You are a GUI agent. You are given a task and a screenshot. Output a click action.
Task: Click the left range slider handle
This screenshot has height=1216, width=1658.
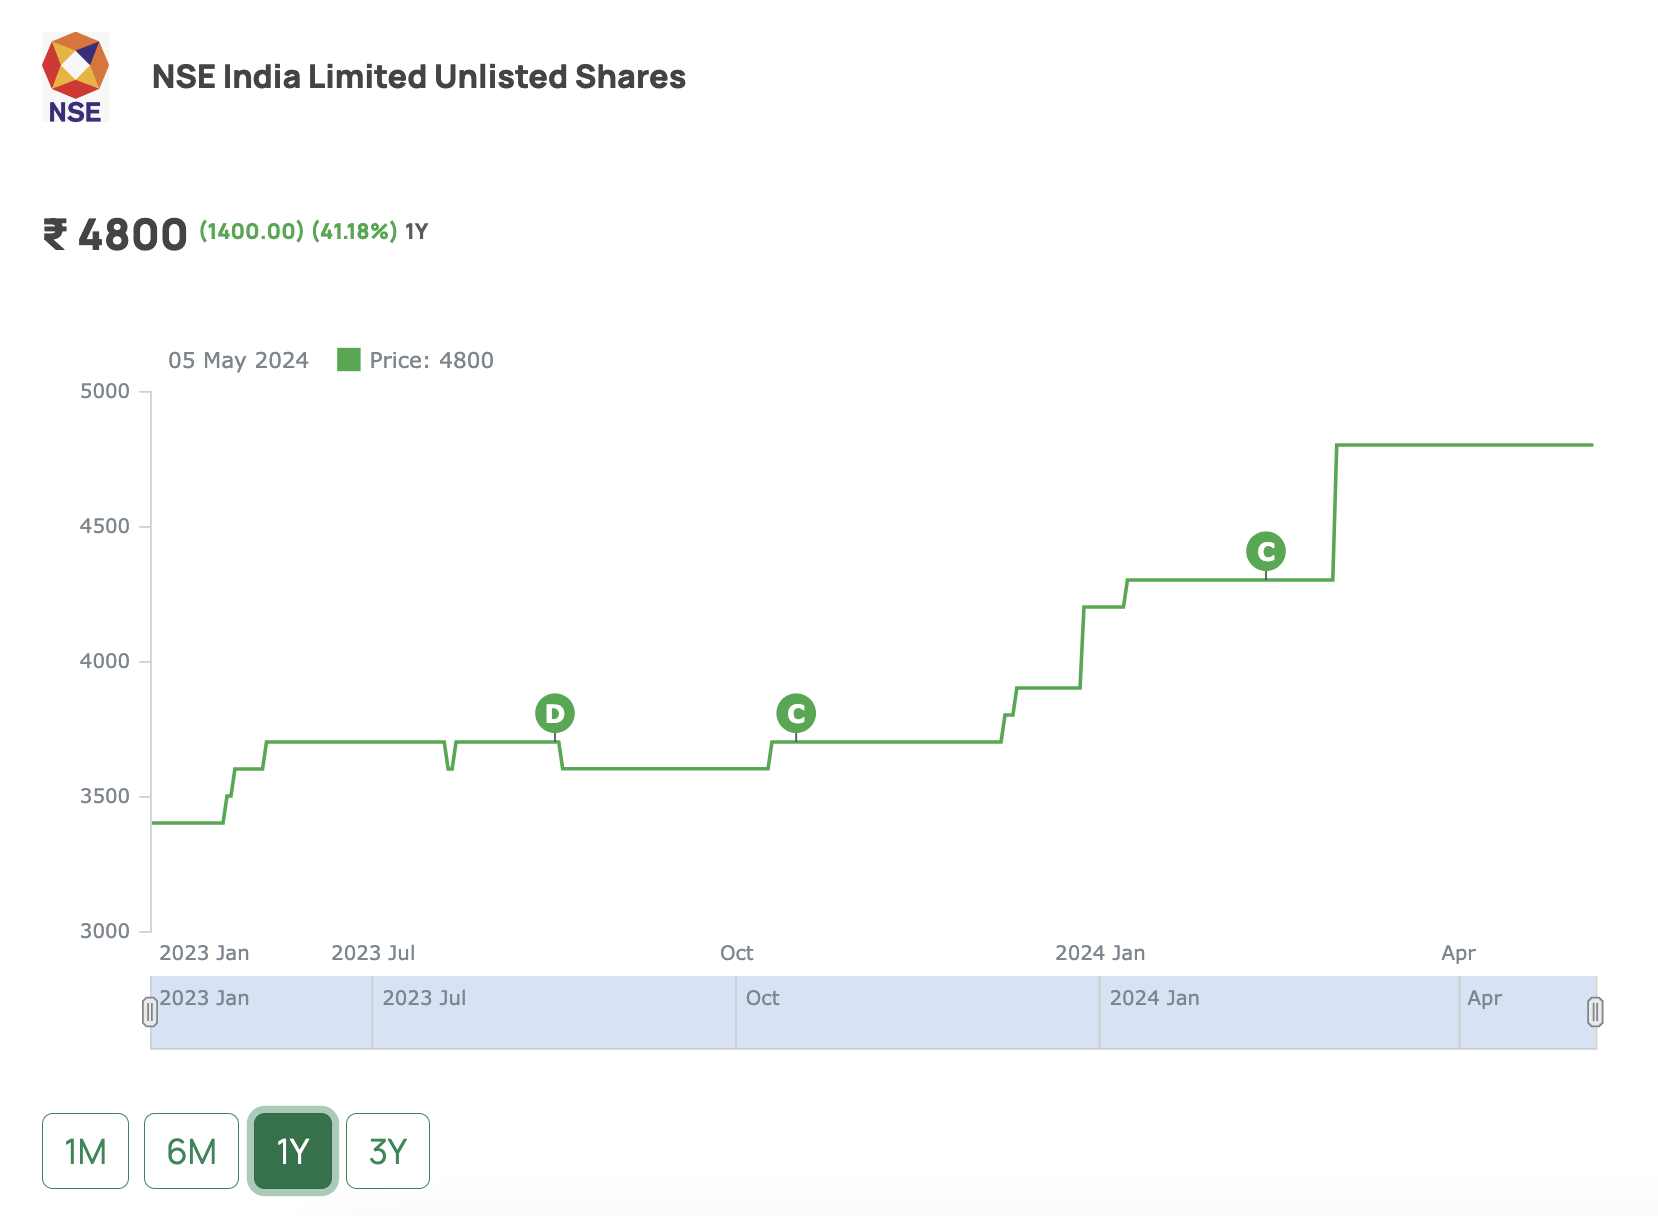151,1013
